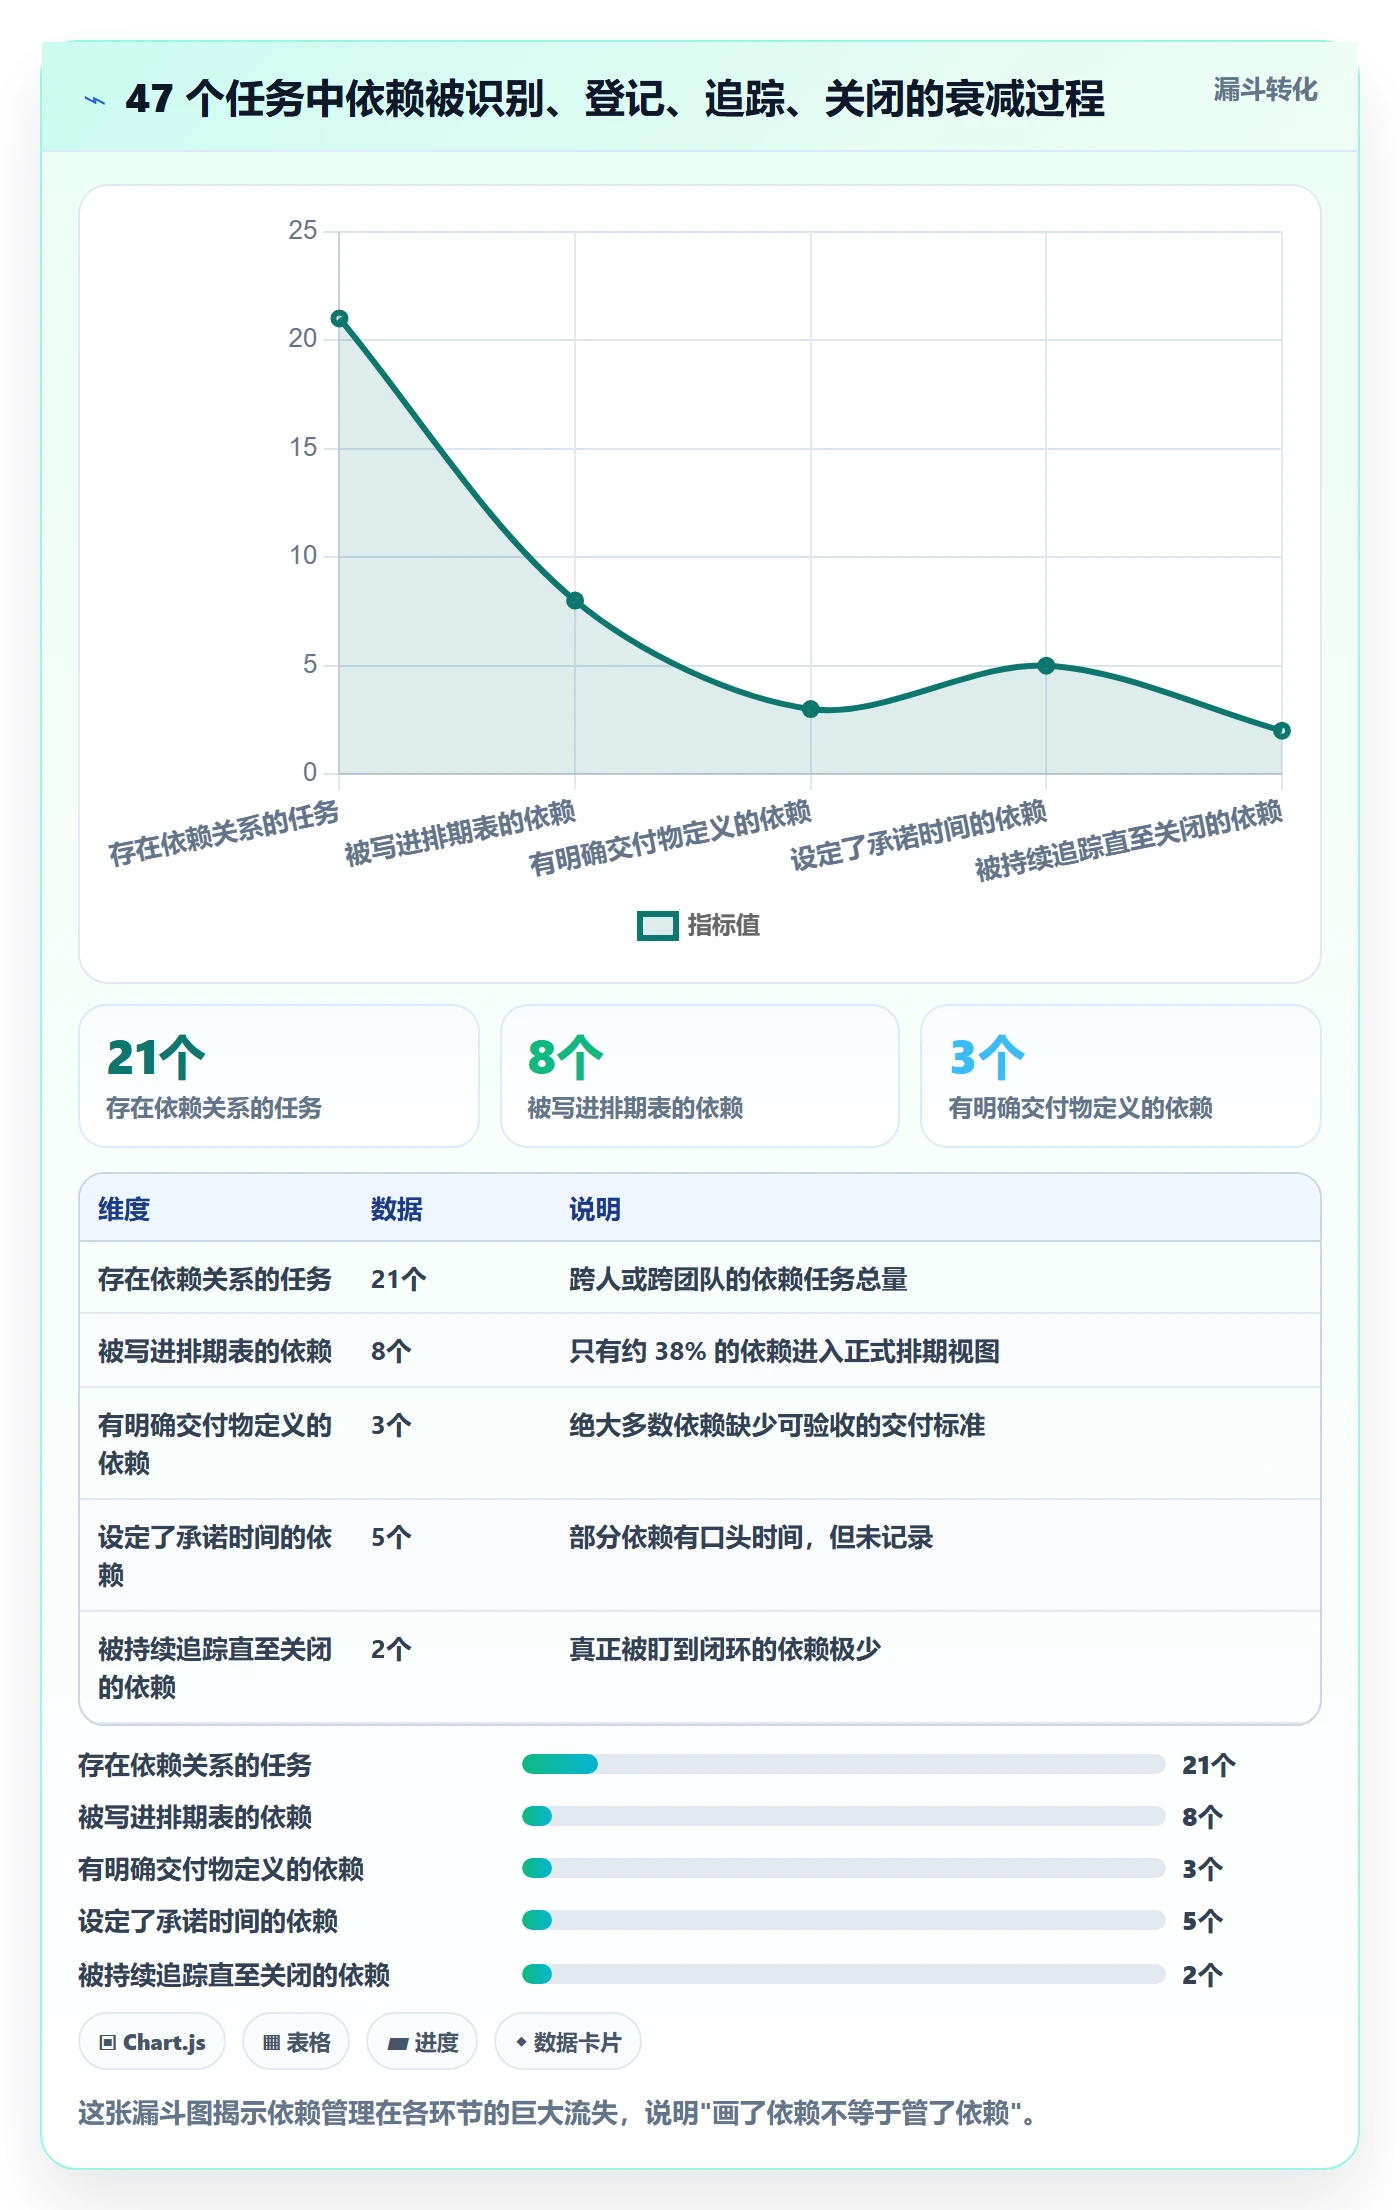Click the y-axis tick label 25
Screen dimensions: 1400x2210
coord(303,231)
